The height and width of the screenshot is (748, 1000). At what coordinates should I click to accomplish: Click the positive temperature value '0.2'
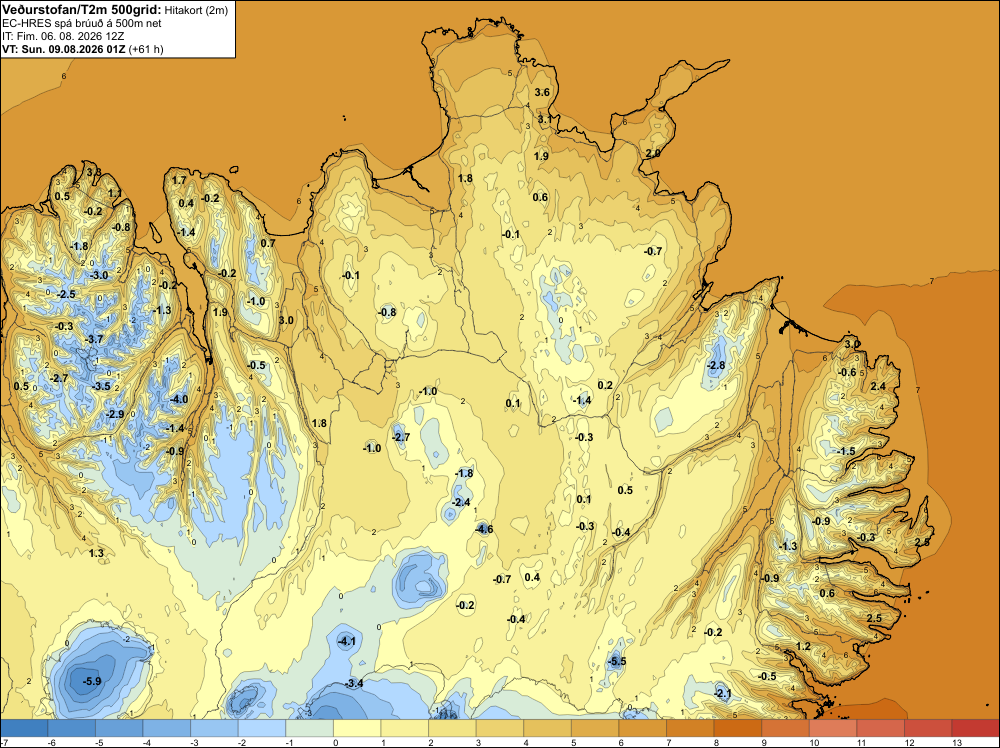(x=605, y=385)
